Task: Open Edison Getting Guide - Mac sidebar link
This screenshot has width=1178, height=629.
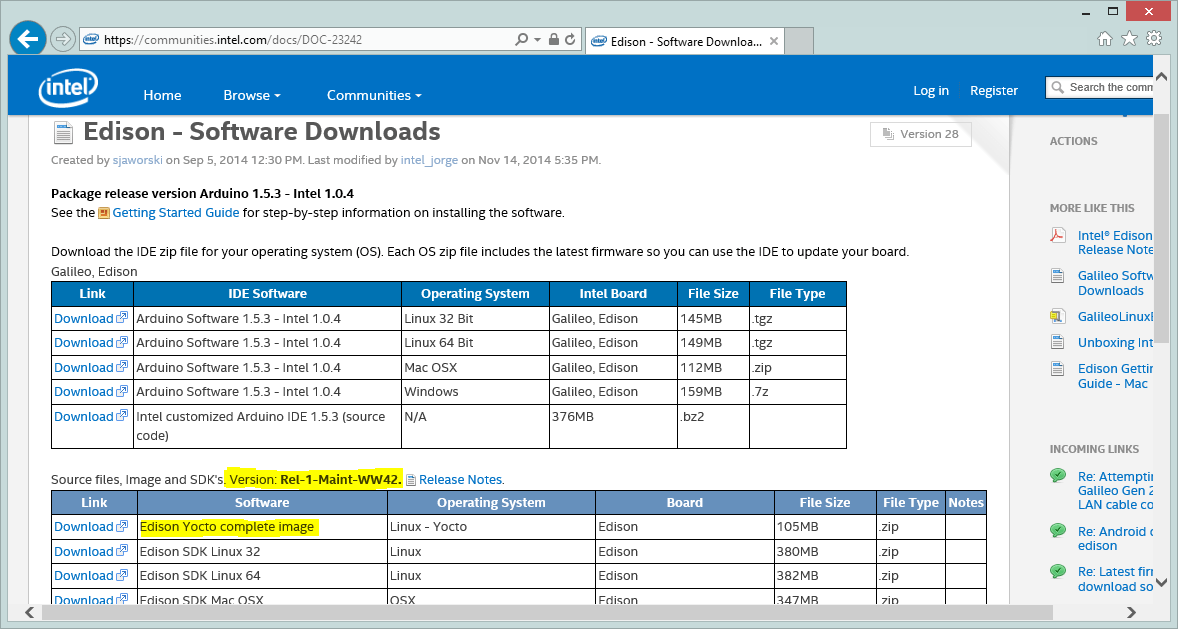Action: click(1115, 376)
